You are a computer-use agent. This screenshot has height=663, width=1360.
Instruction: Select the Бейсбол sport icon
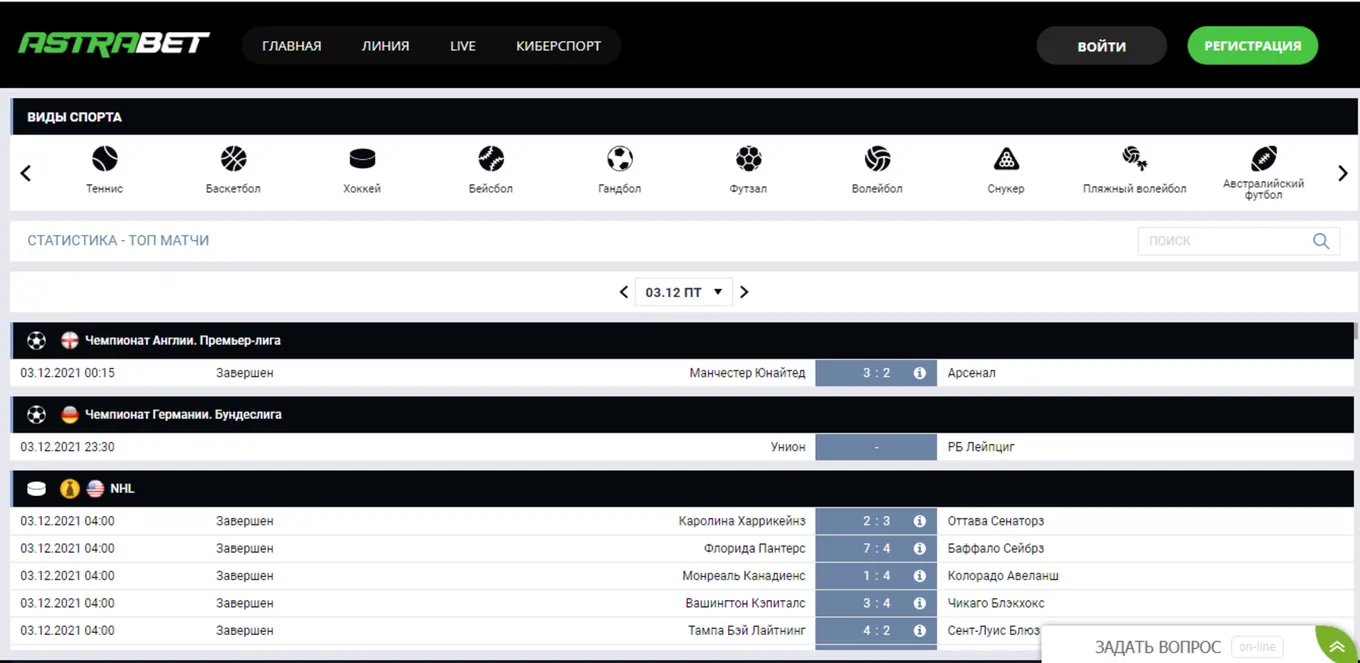(491, 159)
